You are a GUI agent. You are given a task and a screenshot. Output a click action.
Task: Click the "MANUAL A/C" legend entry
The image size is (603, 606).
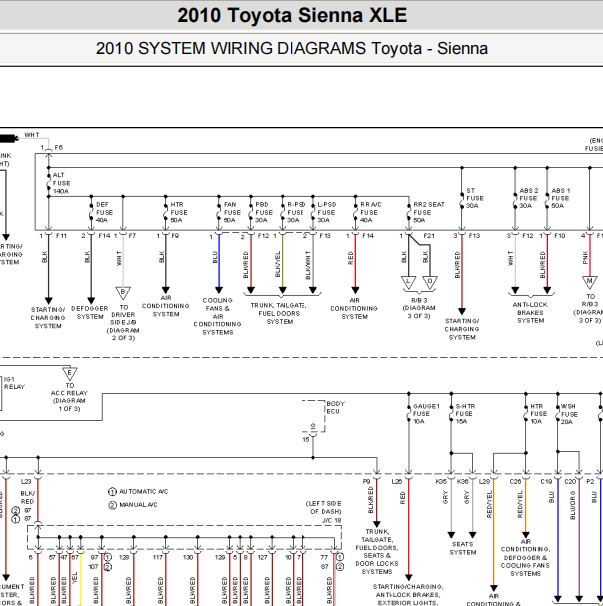tap(133, 505)
